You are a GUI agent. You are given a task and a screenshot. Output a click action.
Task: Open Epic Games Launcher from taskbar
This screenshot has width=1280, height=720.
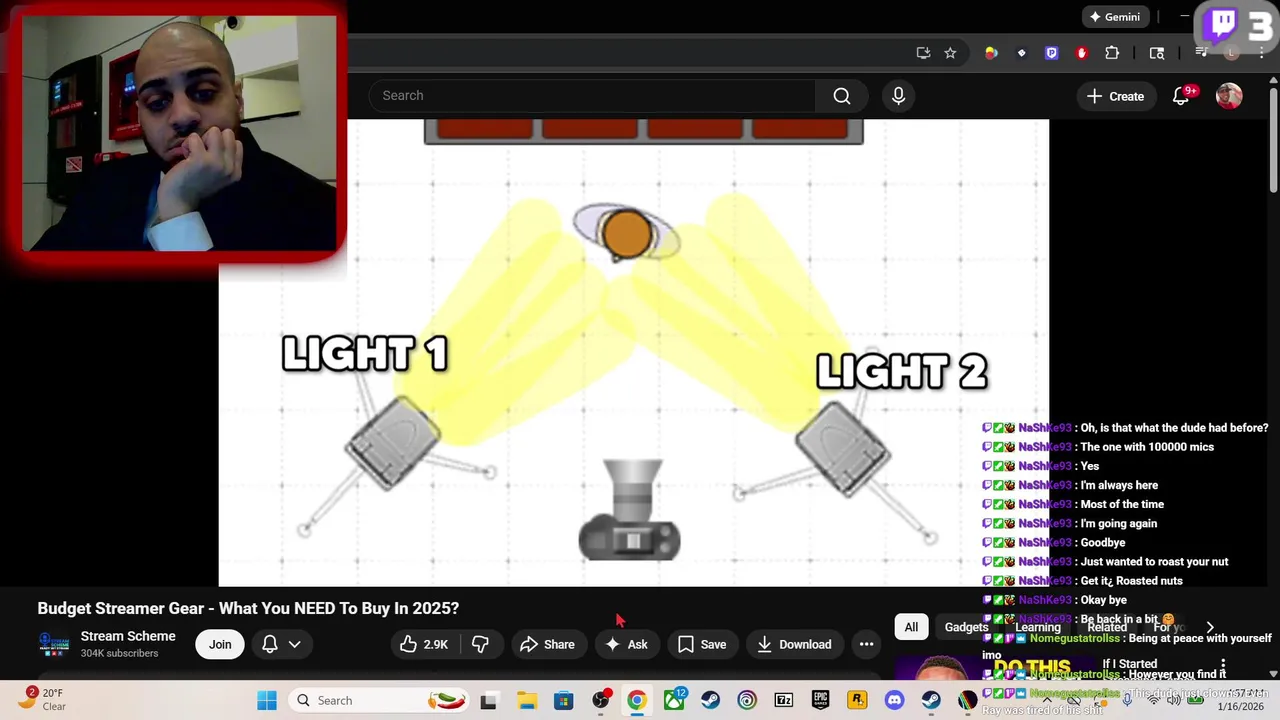(820, 701)
